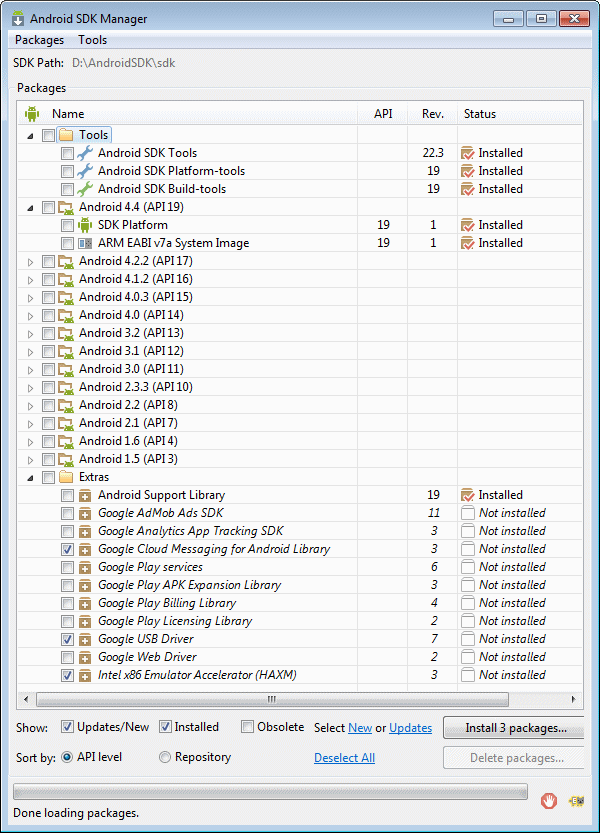Click the package icon beside Google Analytics App Tracking SDK

point(85,532)
